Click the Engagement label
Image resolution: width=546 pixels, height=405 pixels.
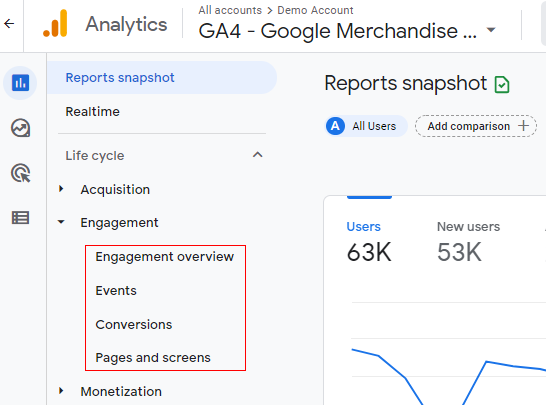119,223
